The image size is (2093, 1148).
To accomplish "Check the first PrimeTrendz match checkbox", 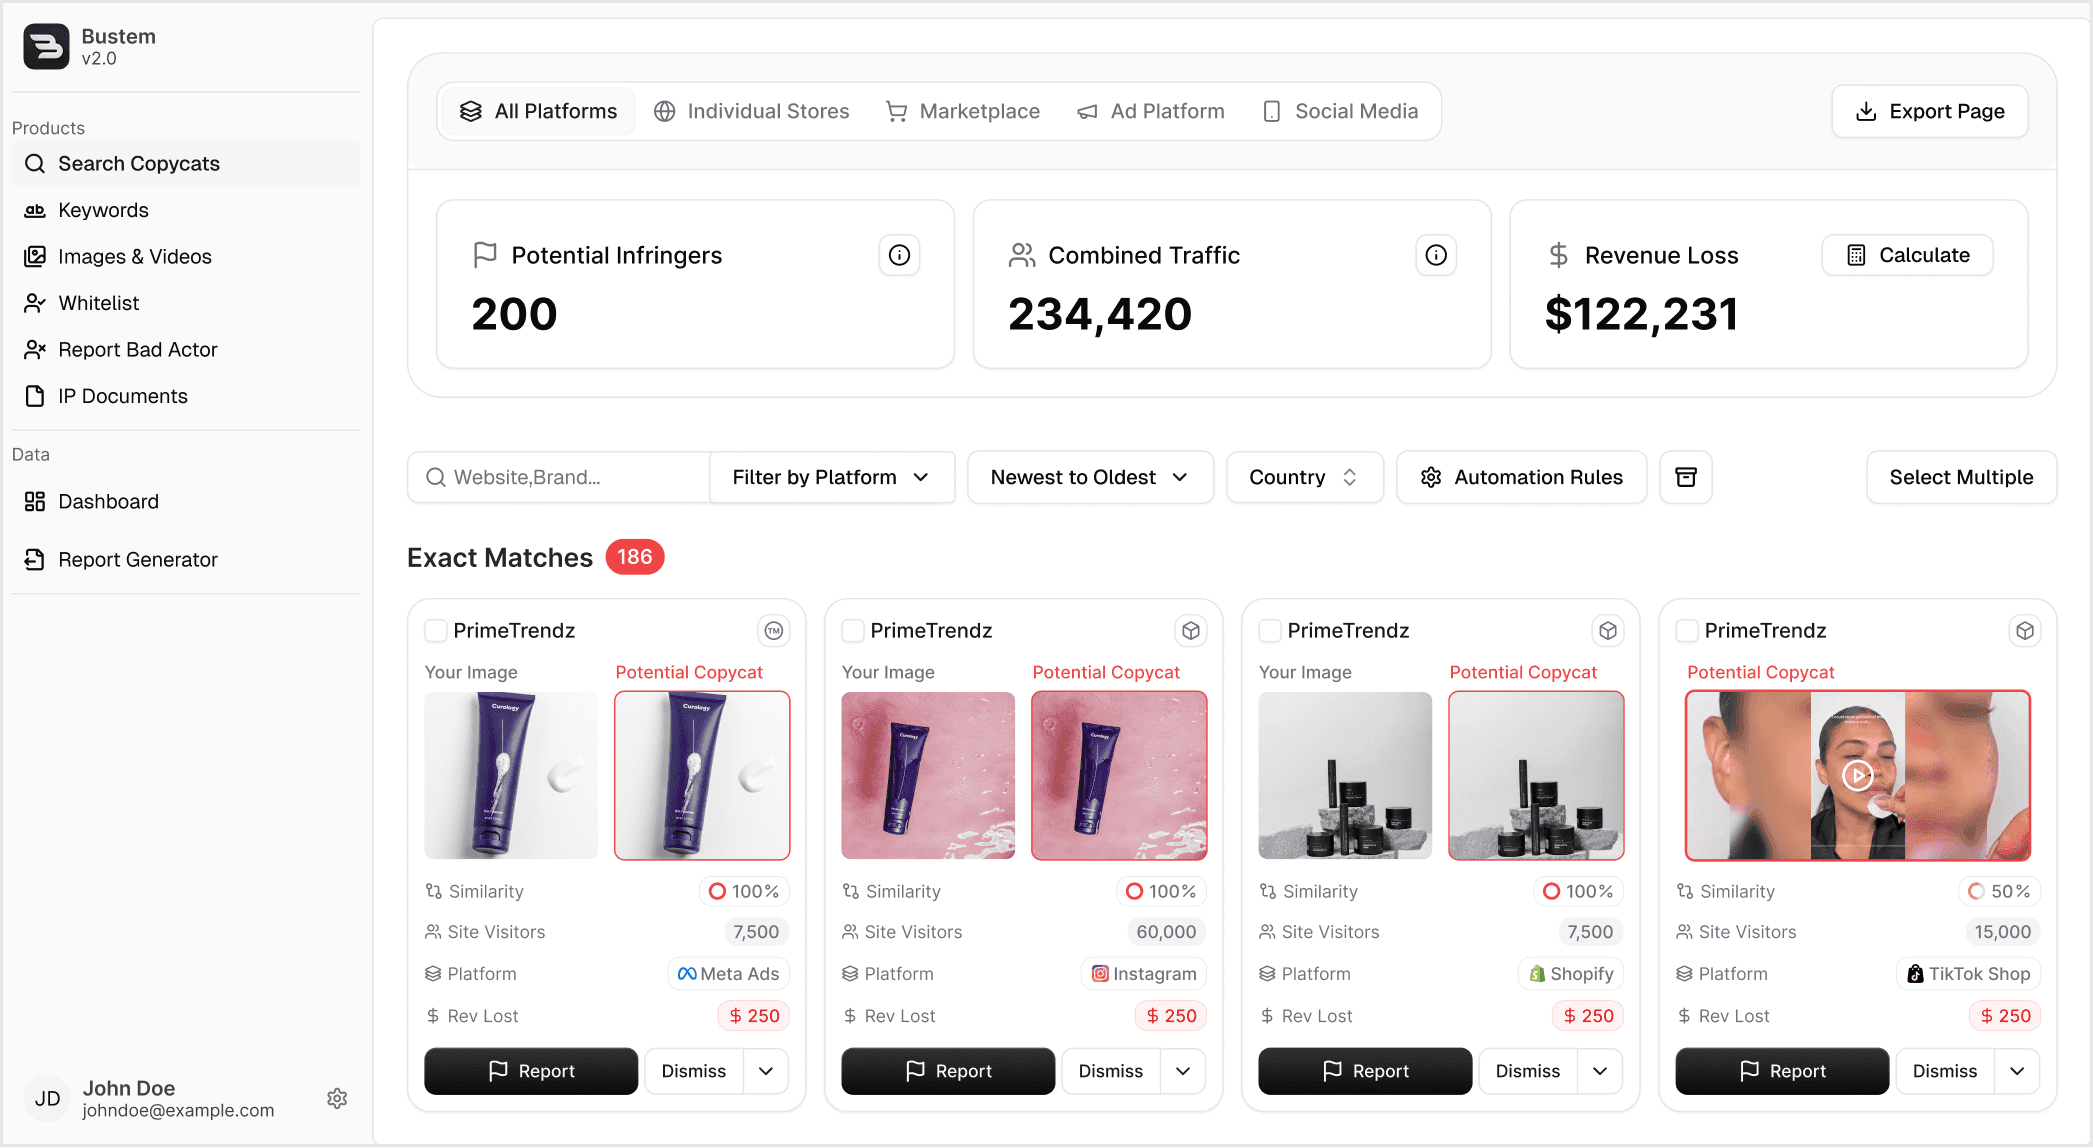I will 435,630.
